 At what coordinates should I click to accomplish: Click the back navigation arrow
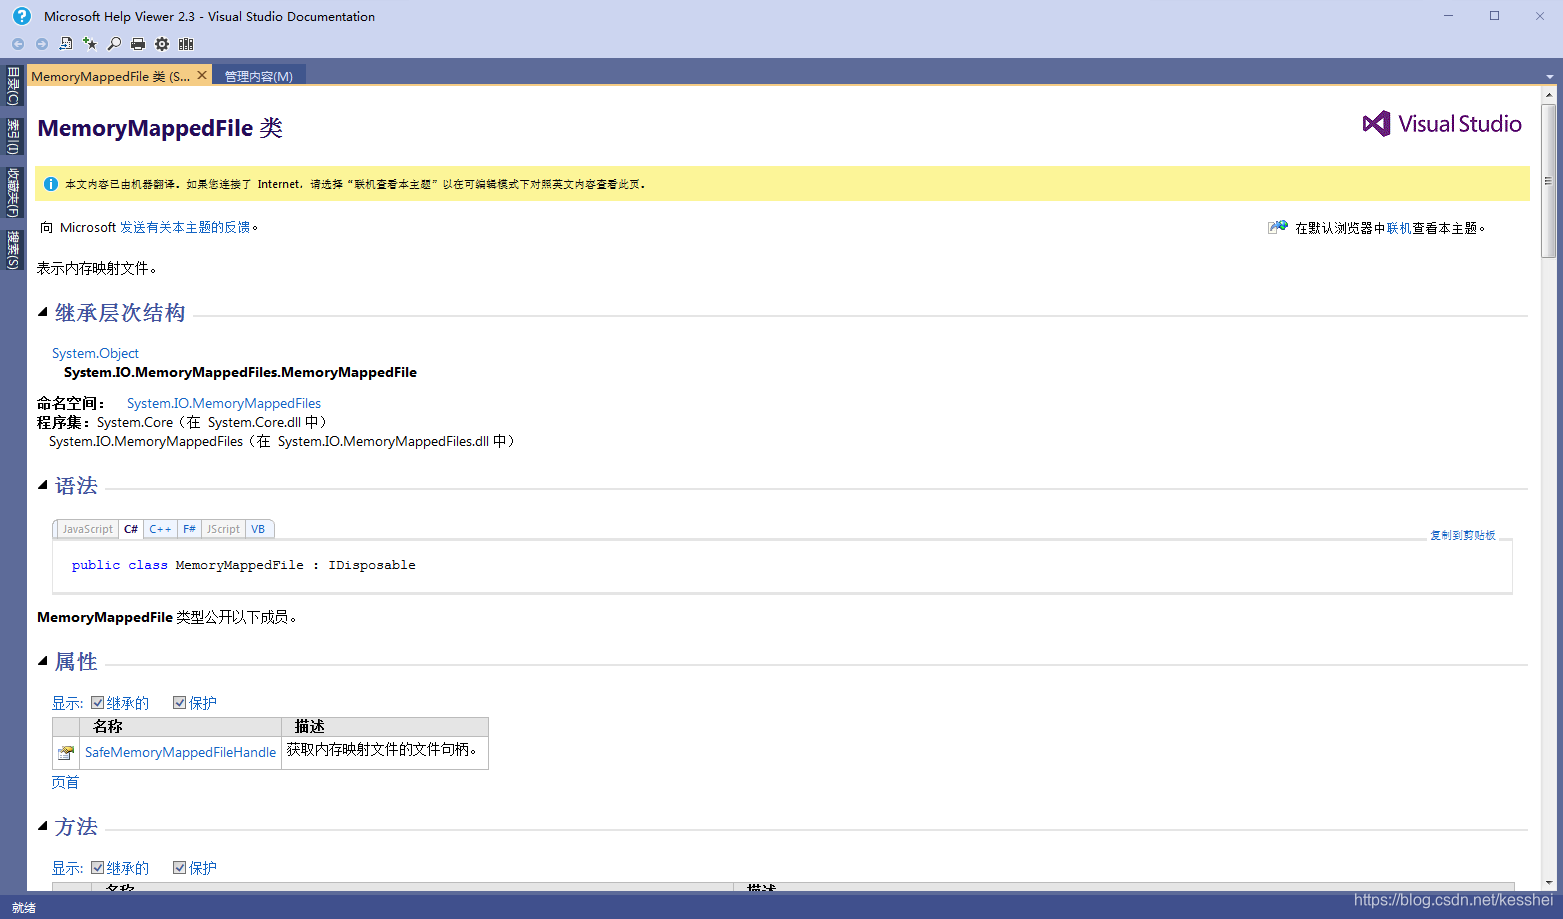(18, 44)
